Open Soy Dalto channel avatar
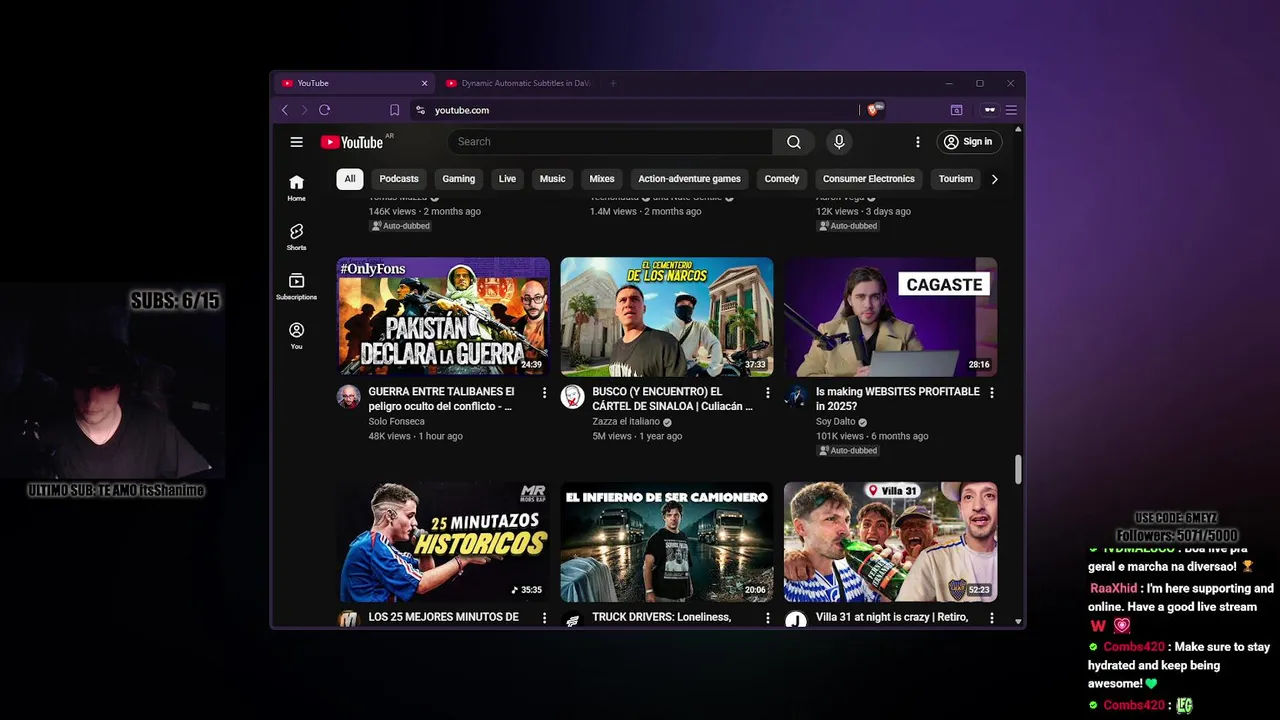The image size is (1280, 720). 796,397
